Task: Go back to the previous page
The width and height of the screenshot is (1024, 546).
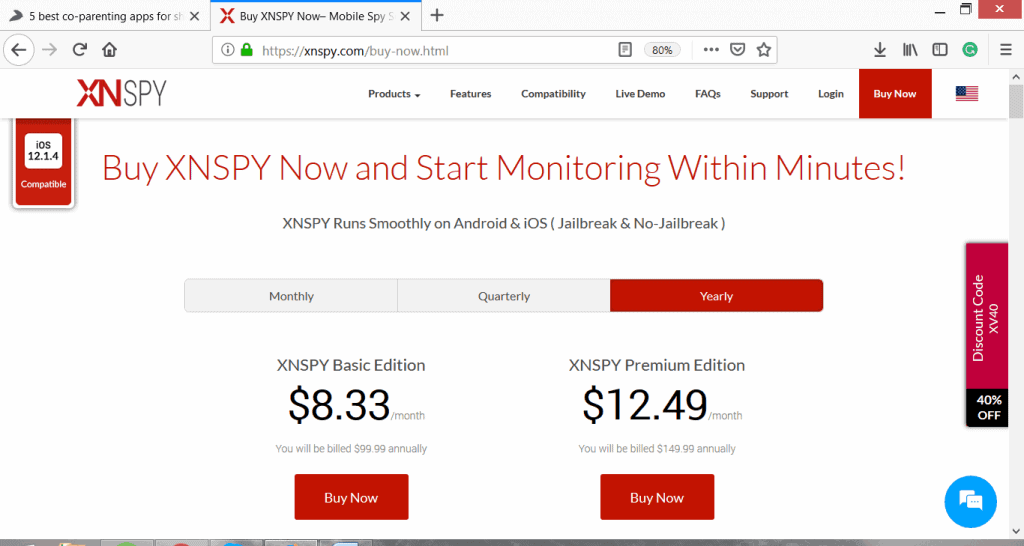Action: (x=19, y=50)
